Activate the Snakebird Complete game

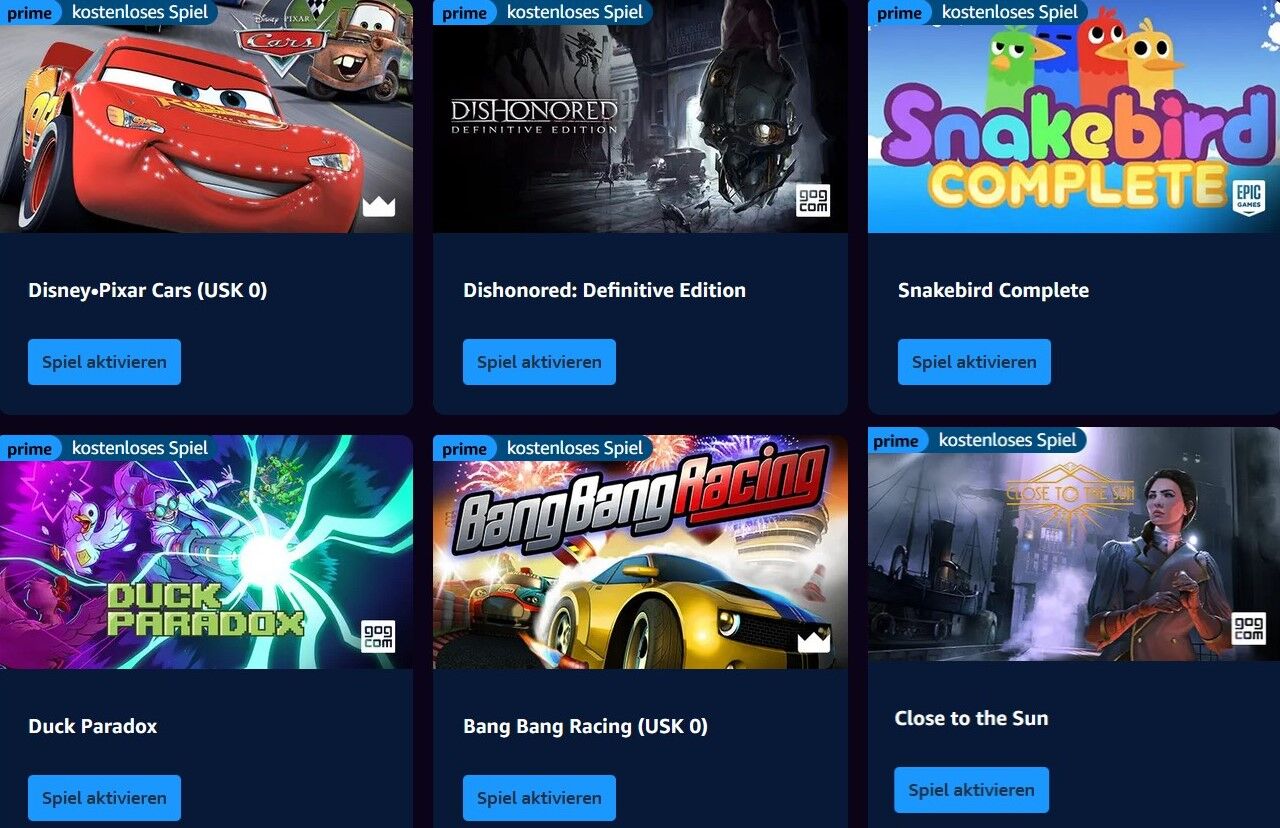(x=974, y=362)
